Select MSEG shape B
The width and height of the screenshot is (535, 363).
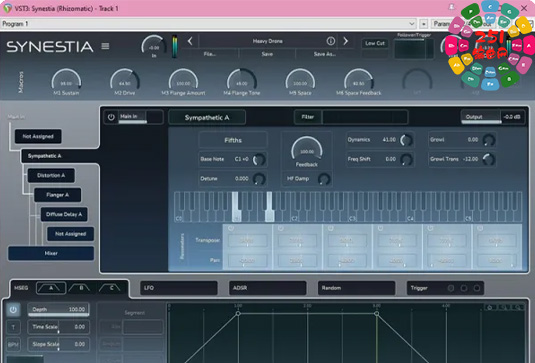point(81,288)
